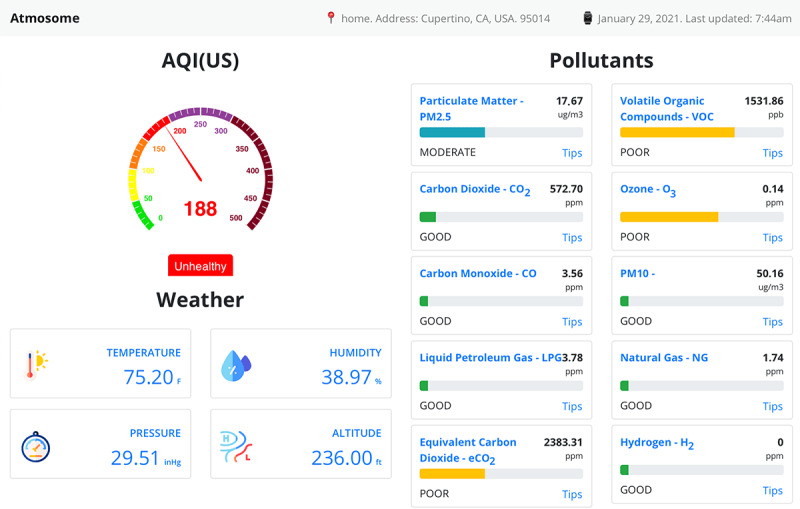
Task: Click the eCO2 yellow level bar
Action: click(452, 474)
